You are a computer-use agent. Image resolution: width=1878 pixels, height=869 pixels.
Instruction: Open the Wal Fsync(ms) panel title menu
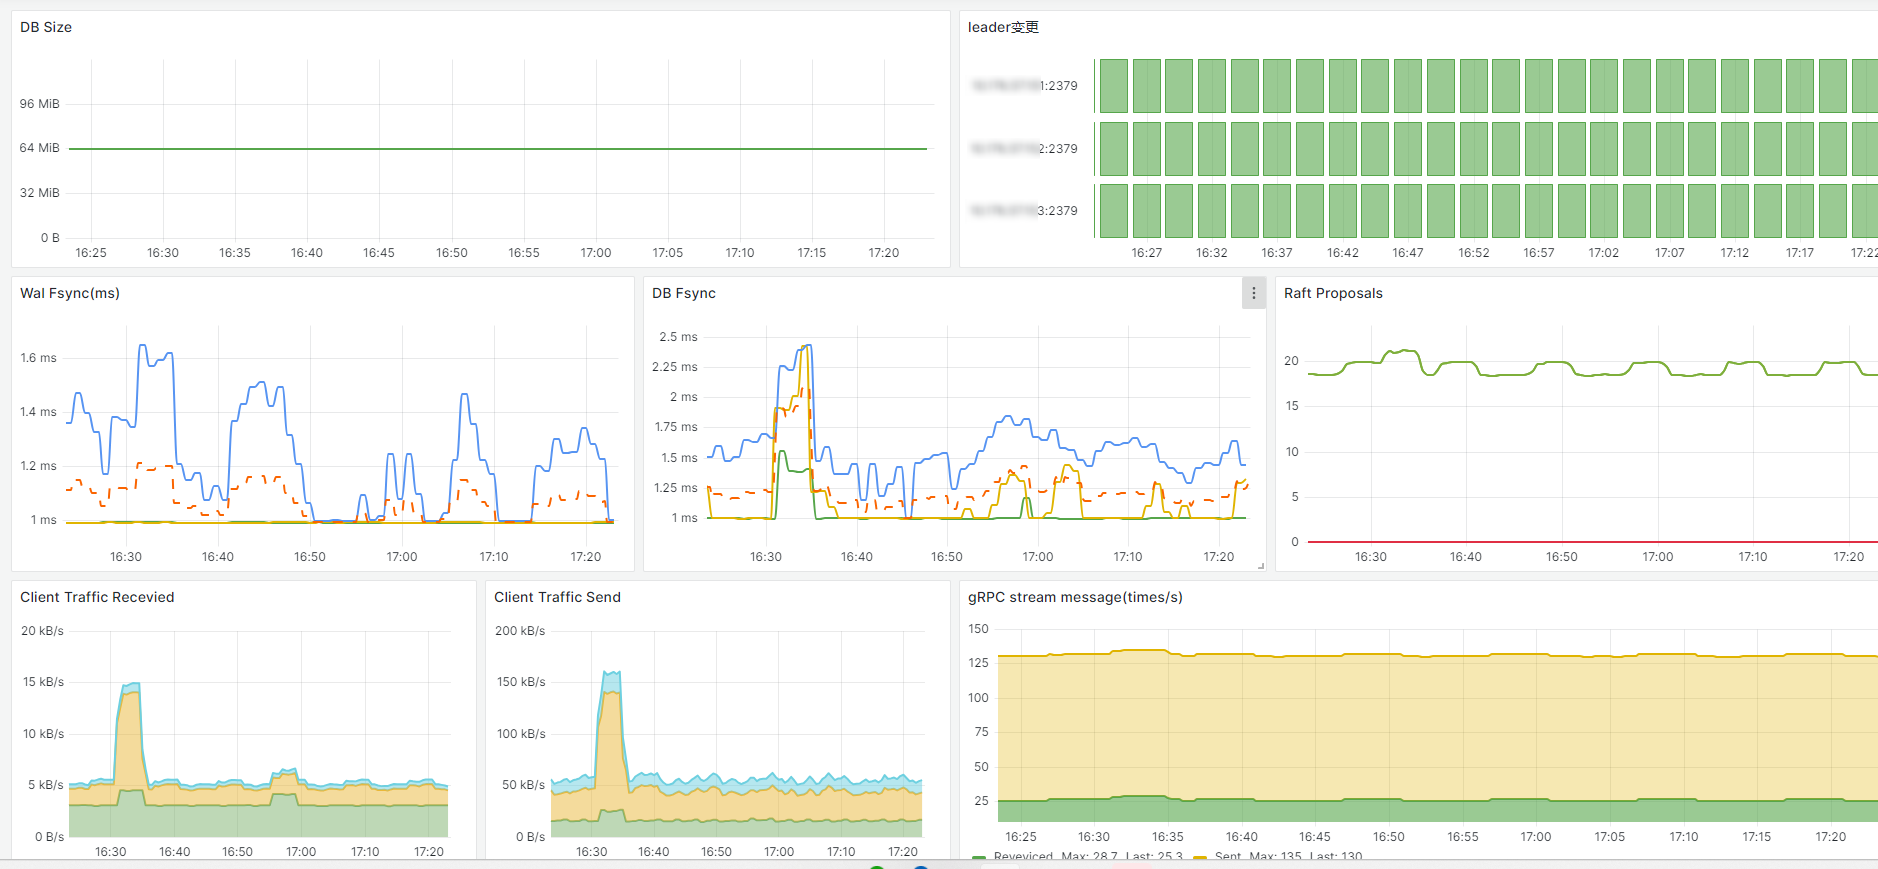(70, 293)
